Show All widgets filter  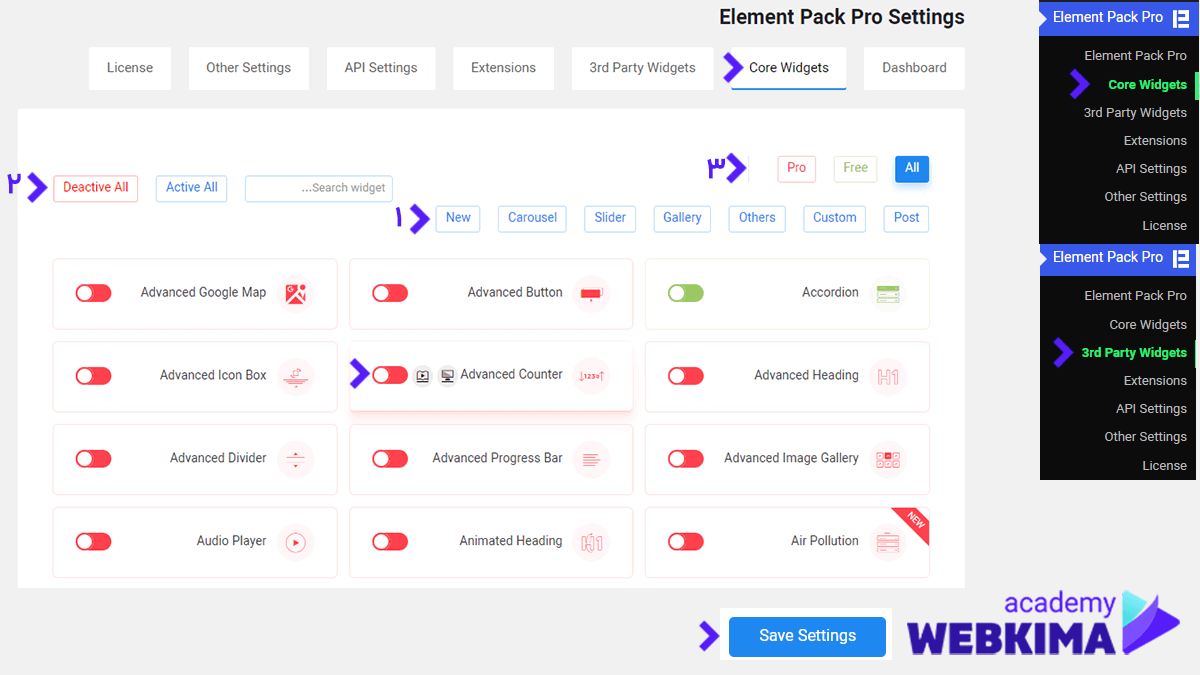(x=912, y=169)
